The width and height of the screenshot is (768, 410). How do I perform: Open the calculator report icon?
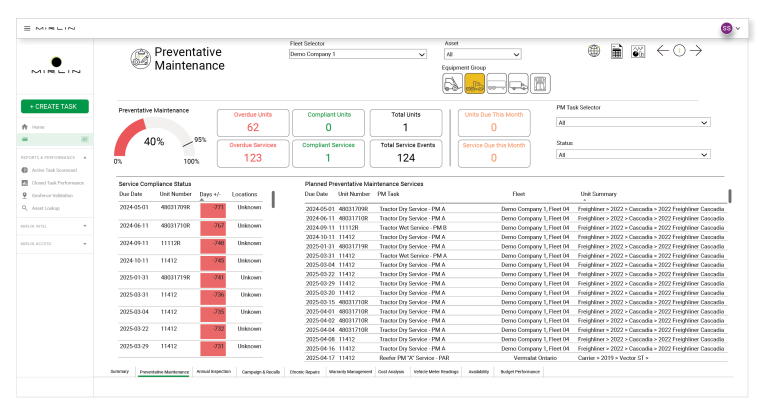(x=617, y=51)
